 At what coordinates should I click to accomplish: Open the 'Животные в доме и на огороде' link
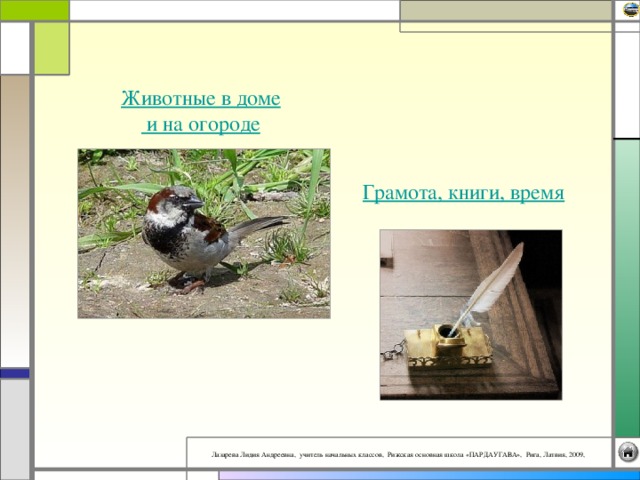coord(200,111)
